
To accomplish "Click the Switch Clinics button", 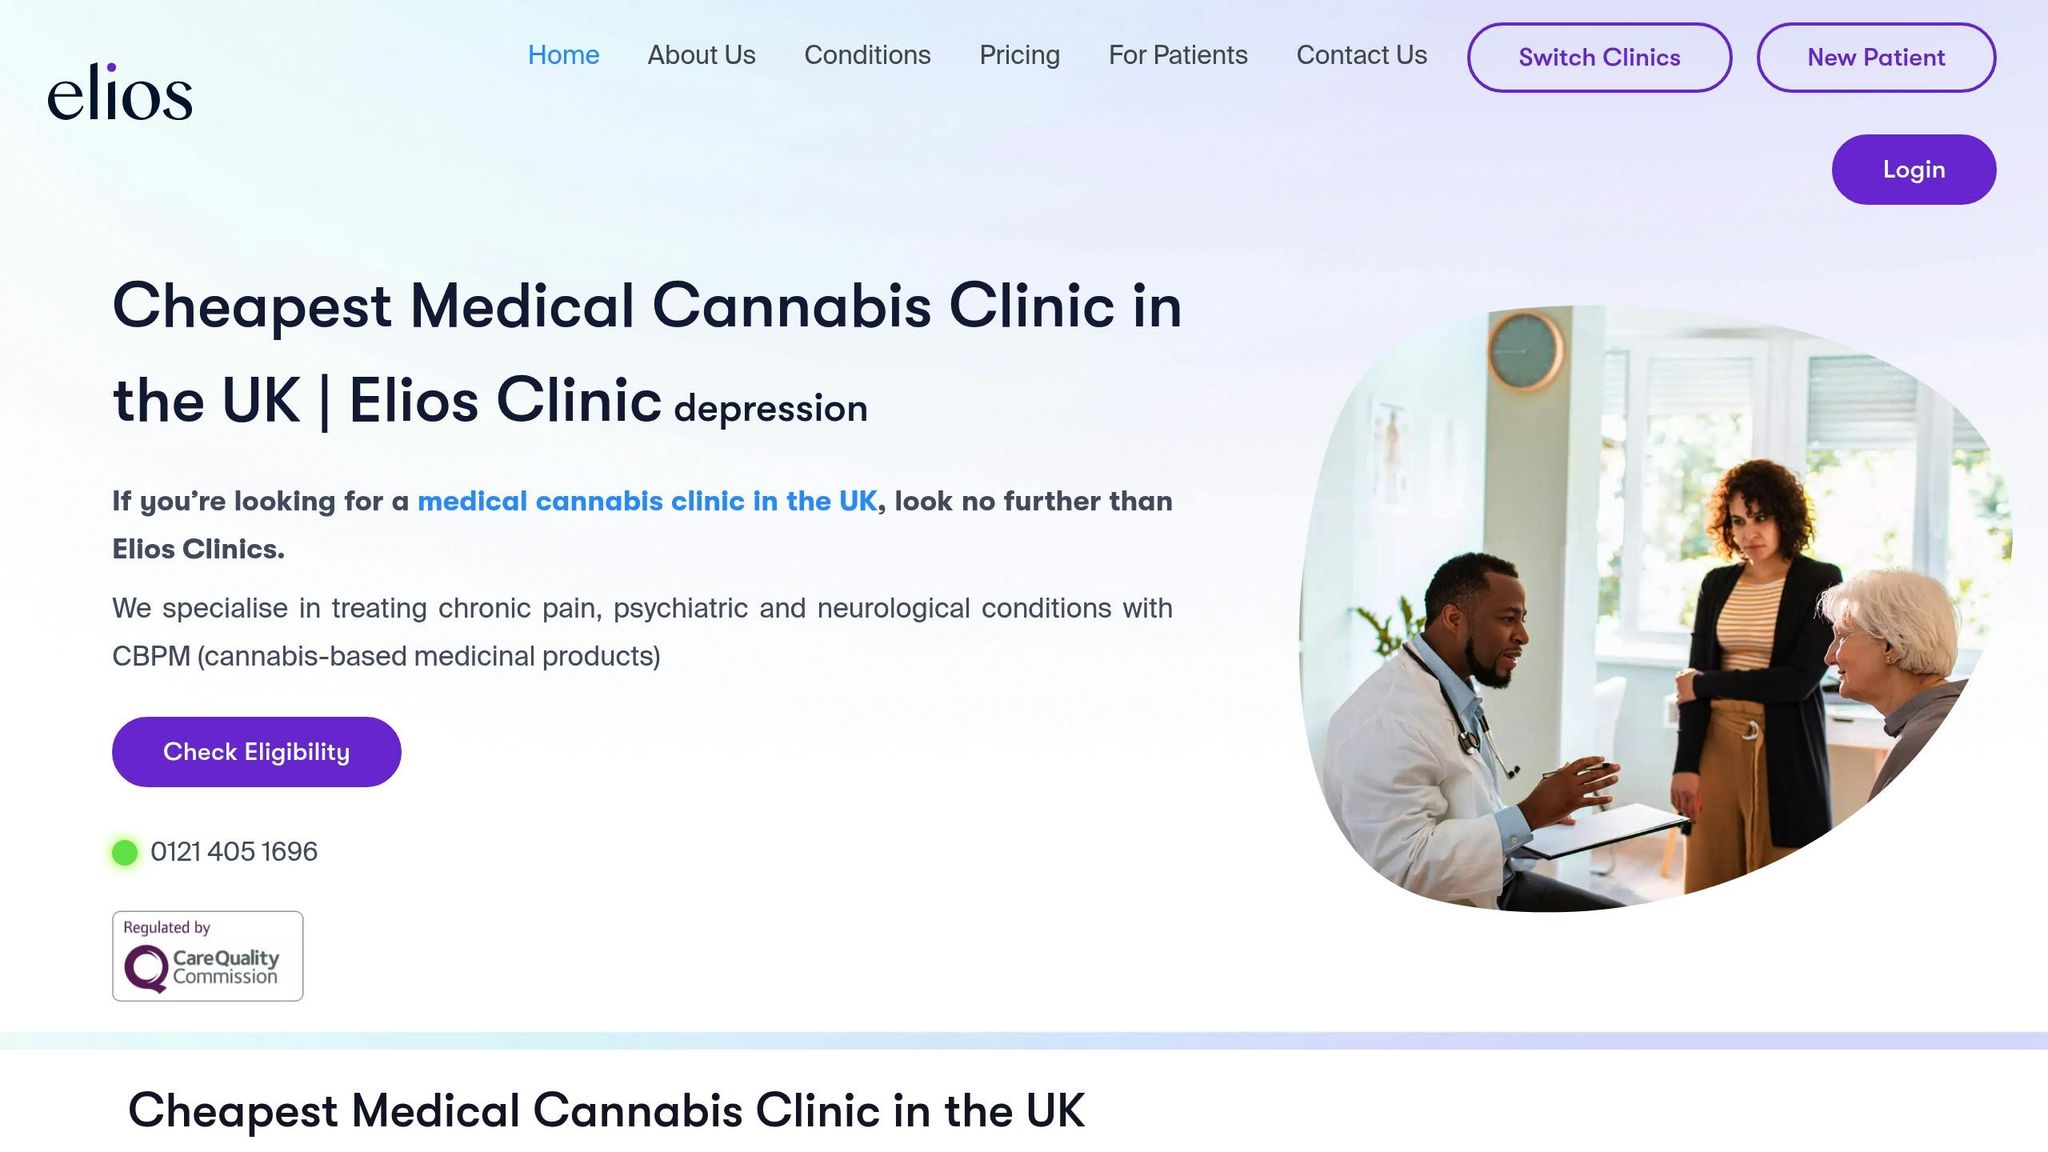I will [1599, 58].
